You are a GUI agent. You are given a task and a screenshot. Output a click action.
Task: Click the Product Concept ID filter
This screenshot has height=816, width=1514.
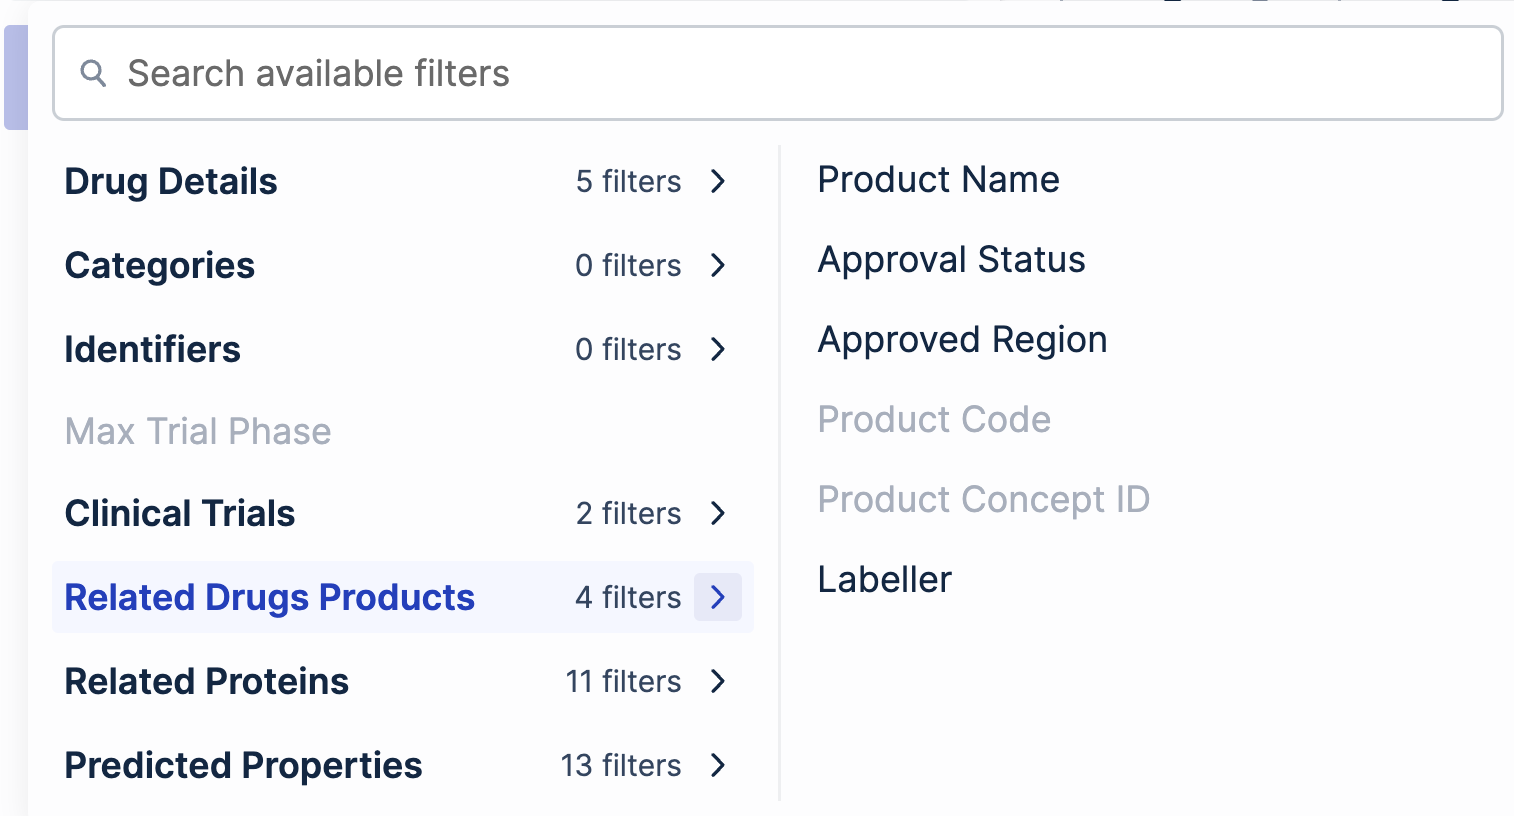(983, 500)
